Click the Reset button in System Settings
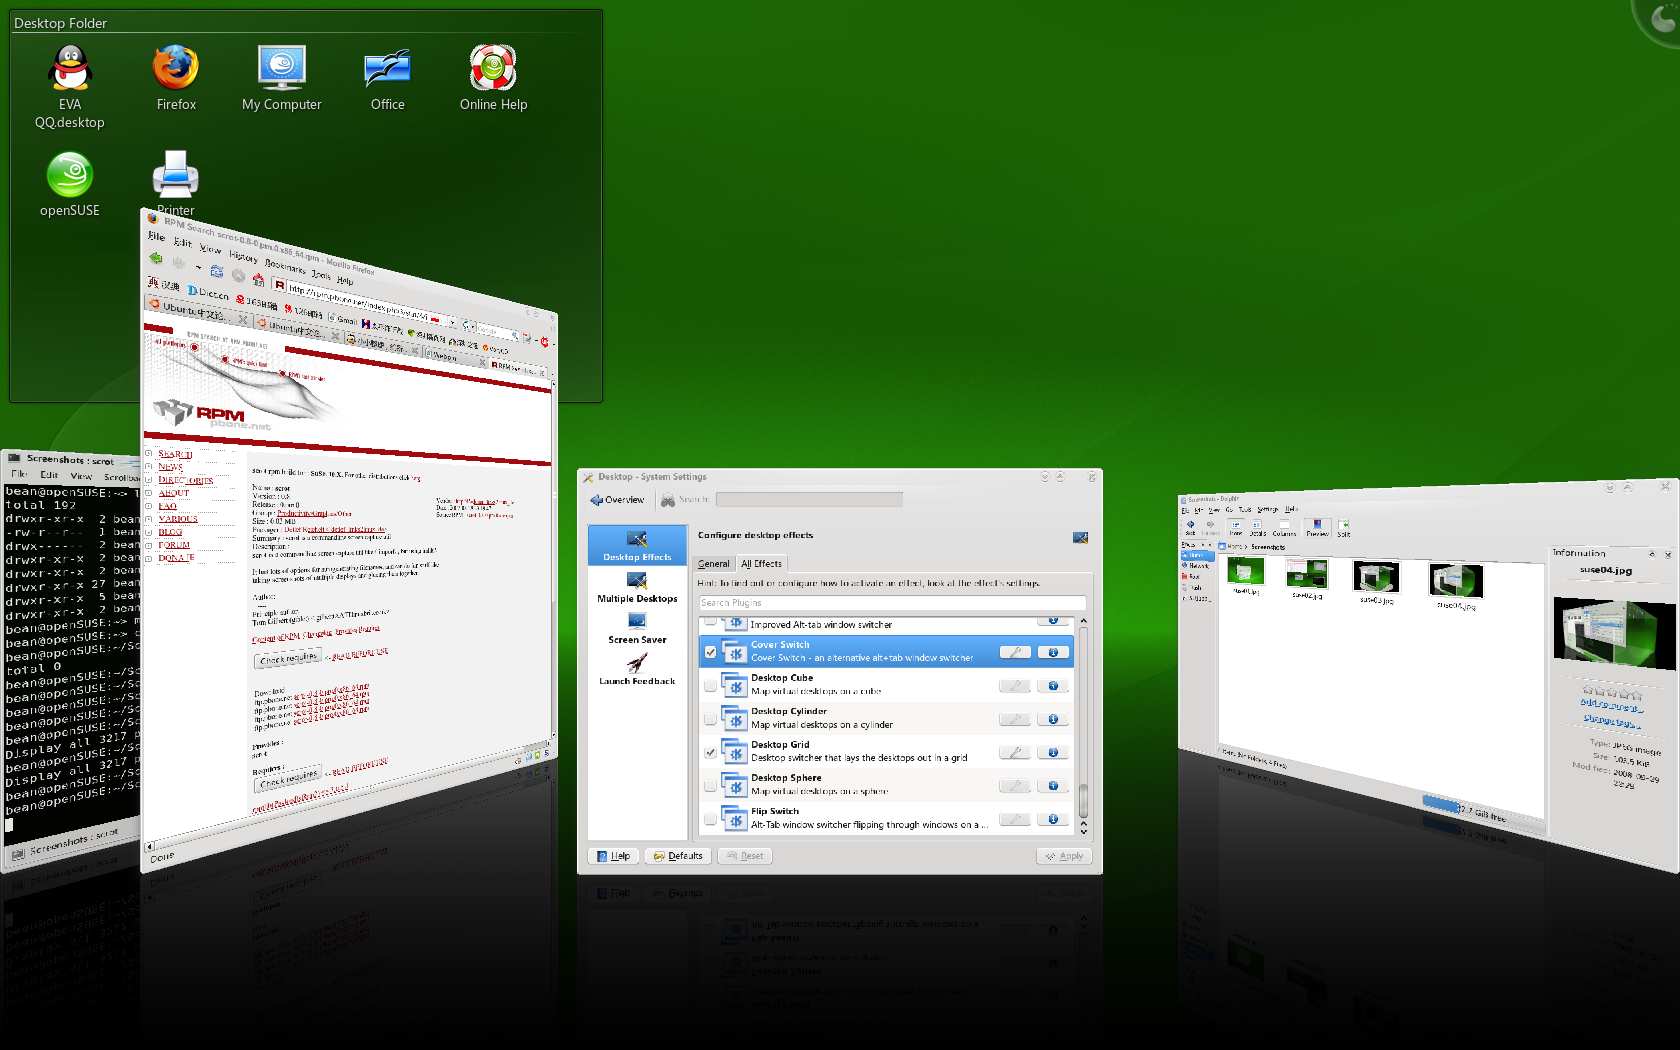 [745, 856]
